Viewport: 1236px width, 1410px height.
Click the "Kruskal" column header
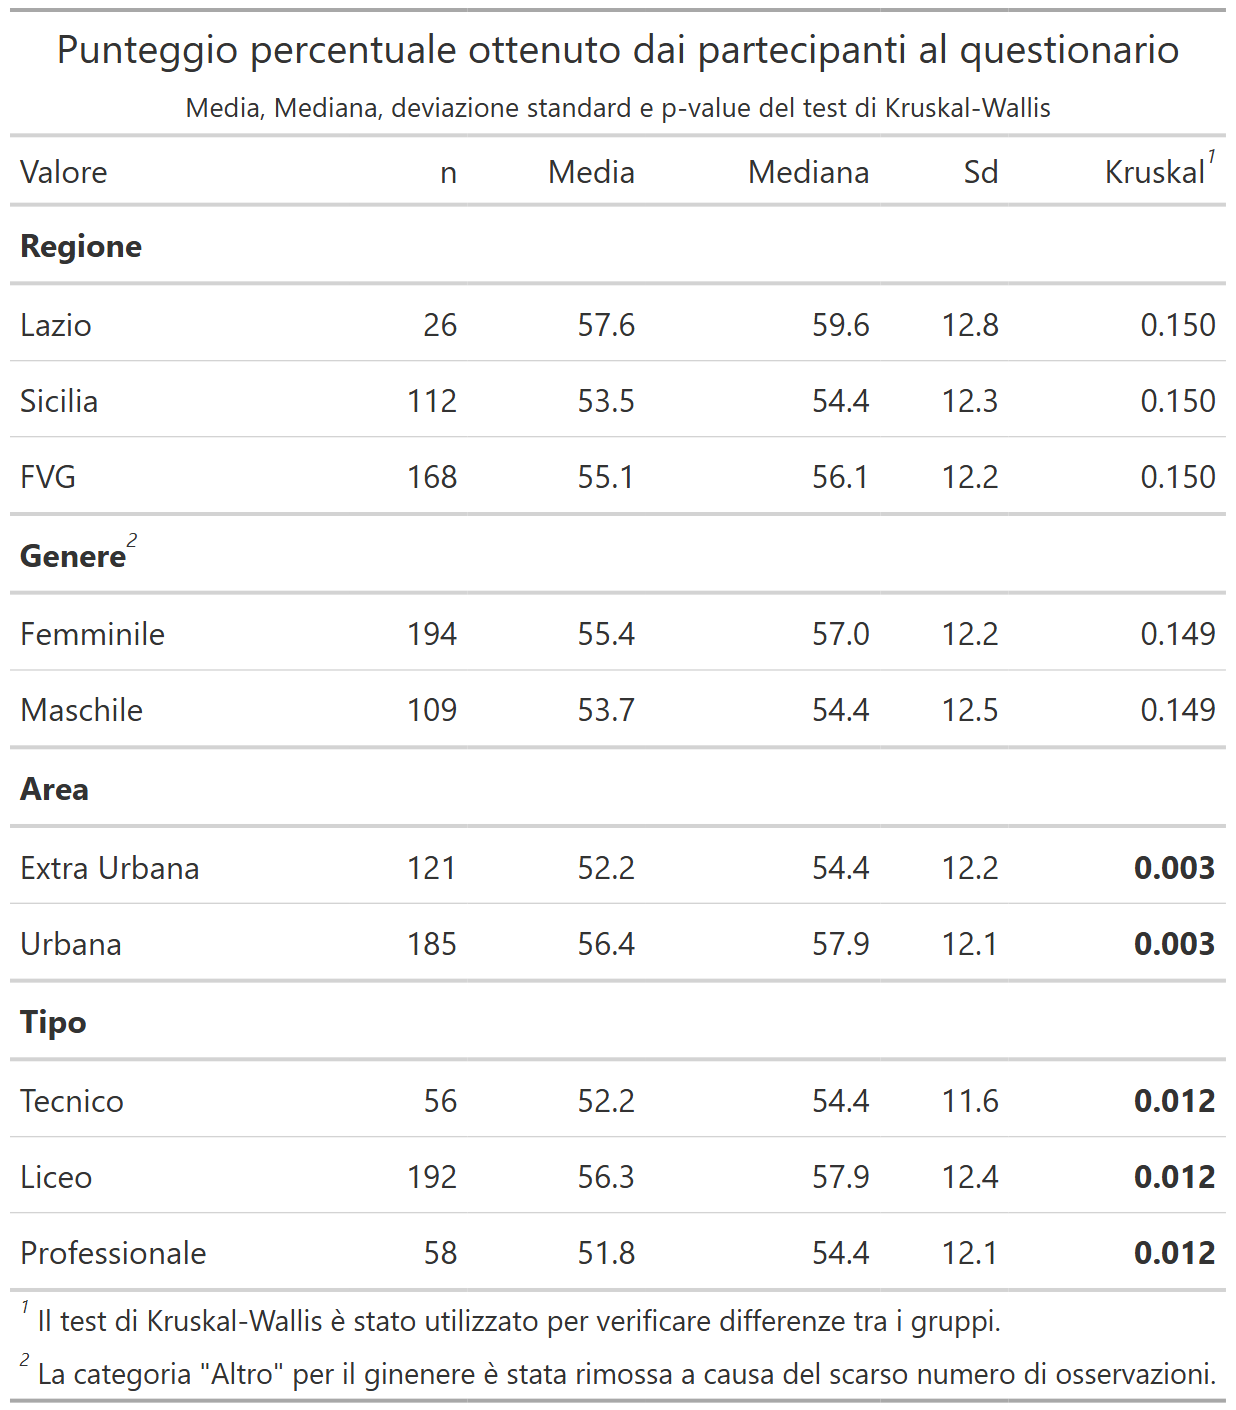click(x=1155, y=172)
